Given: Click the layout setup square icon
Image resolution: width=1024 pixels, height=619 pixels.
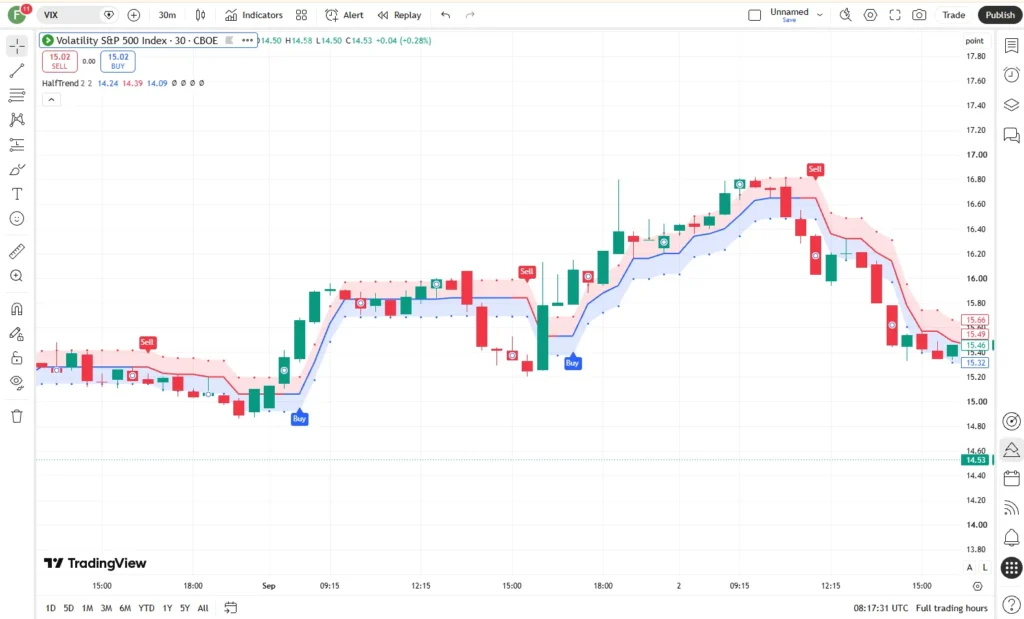Looking at the screenshot, I should click(x=754, y=15).
